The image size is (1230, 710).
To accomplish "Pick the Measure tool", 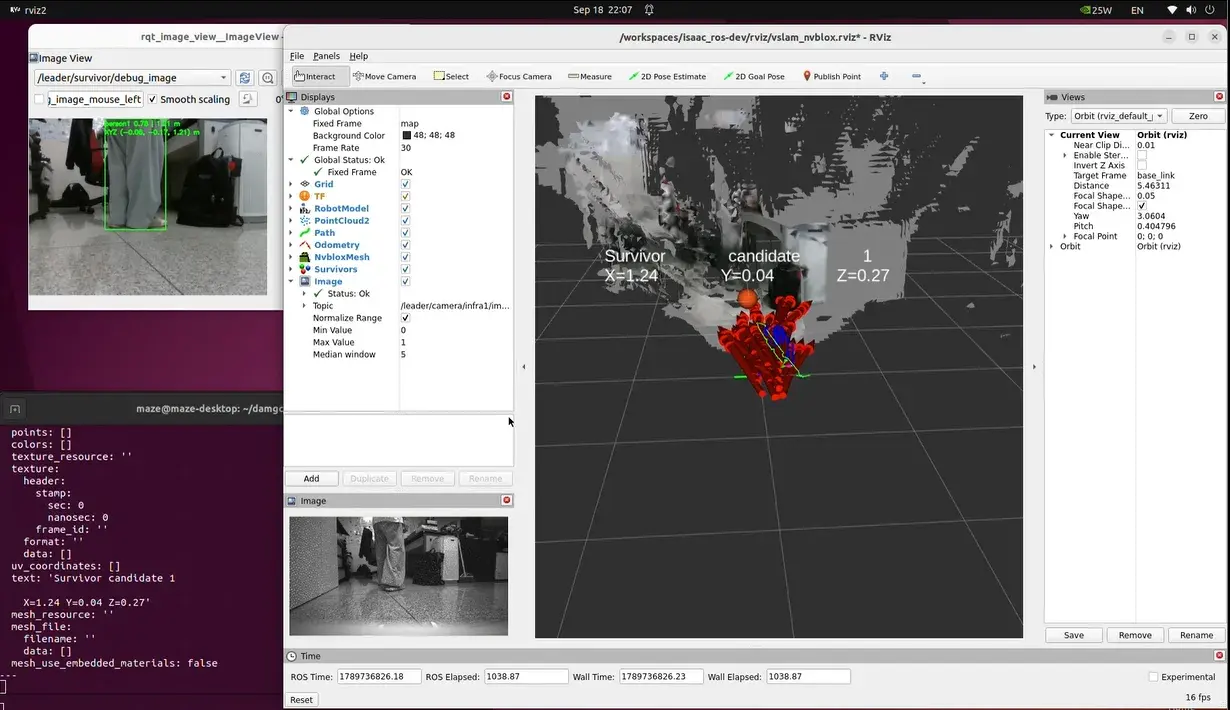I will click(x=589, y=76).
